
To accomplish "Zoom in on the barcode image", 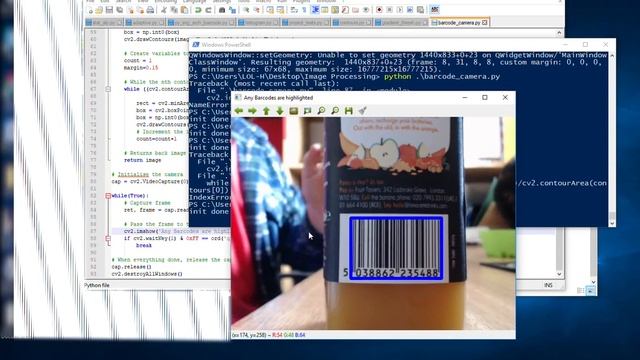I will [321, 111].
